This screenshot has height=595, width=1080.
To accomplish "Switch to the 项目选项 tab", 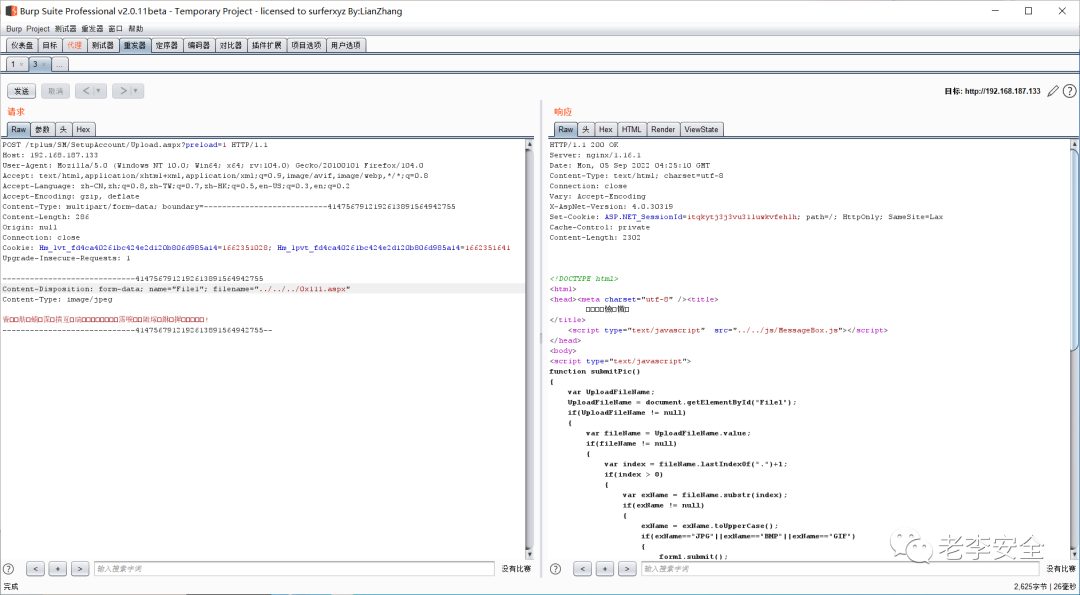I will [x=306, y=45].
